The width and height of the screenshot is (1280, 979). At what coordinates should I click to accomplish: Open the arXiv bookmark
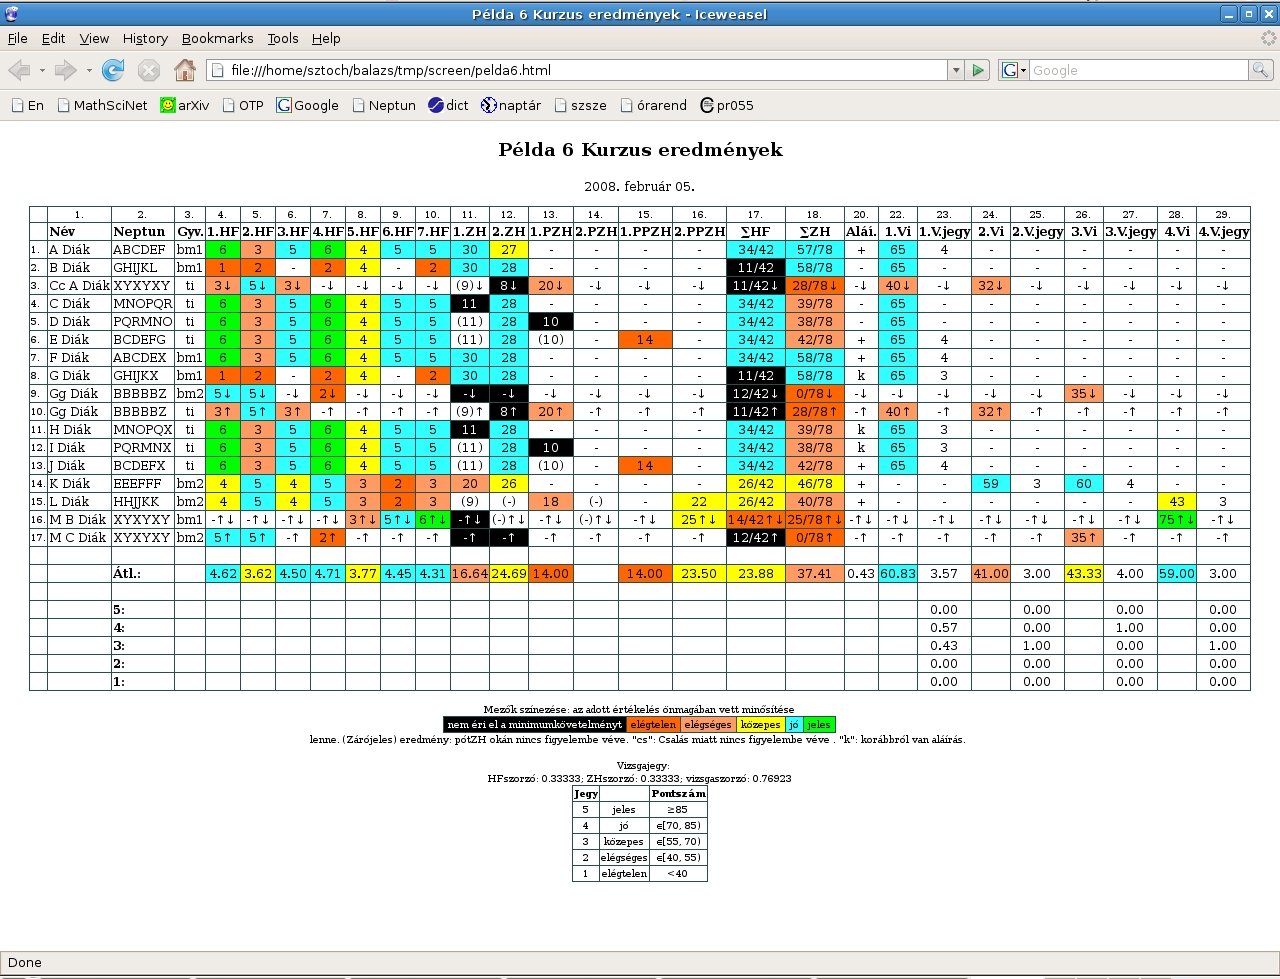pos(186,105)
